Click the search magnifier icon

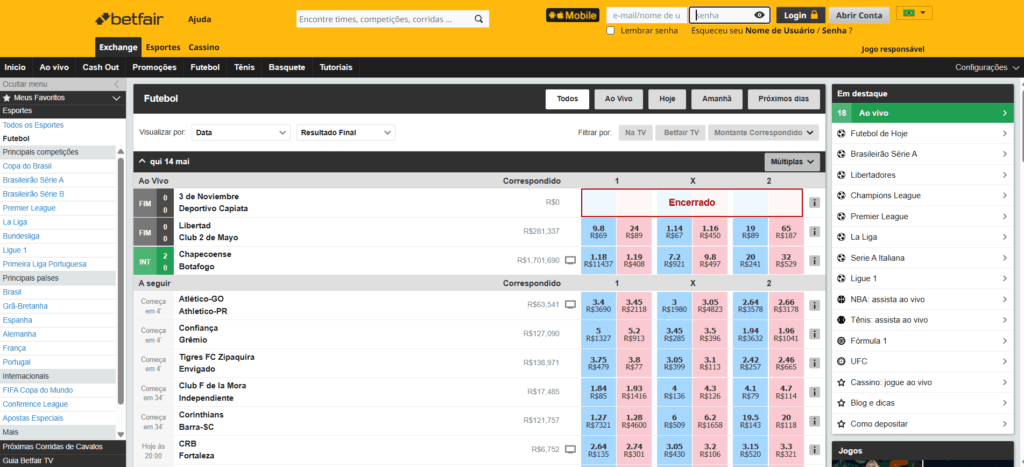point(479,19)
